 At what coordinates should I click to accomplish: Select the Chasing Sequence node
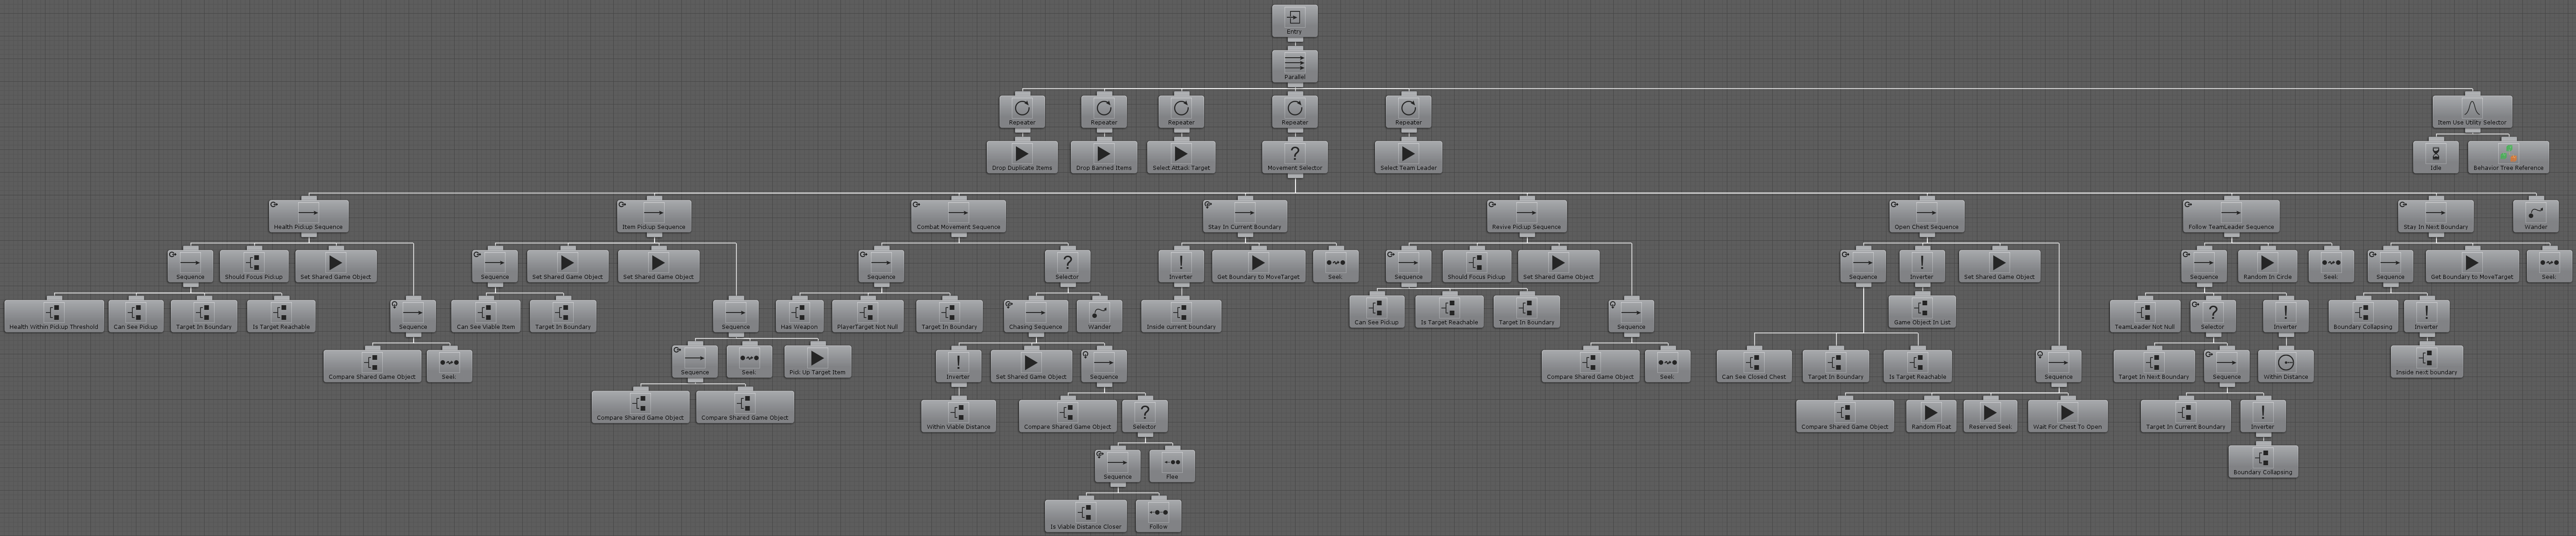click(x=1035, y=316)
